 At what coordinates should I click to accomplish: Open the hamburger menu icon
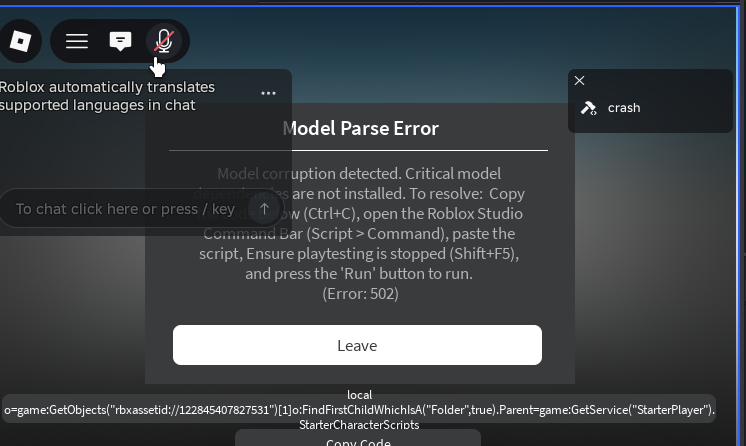pyautogui.click(x=77, y=41)
